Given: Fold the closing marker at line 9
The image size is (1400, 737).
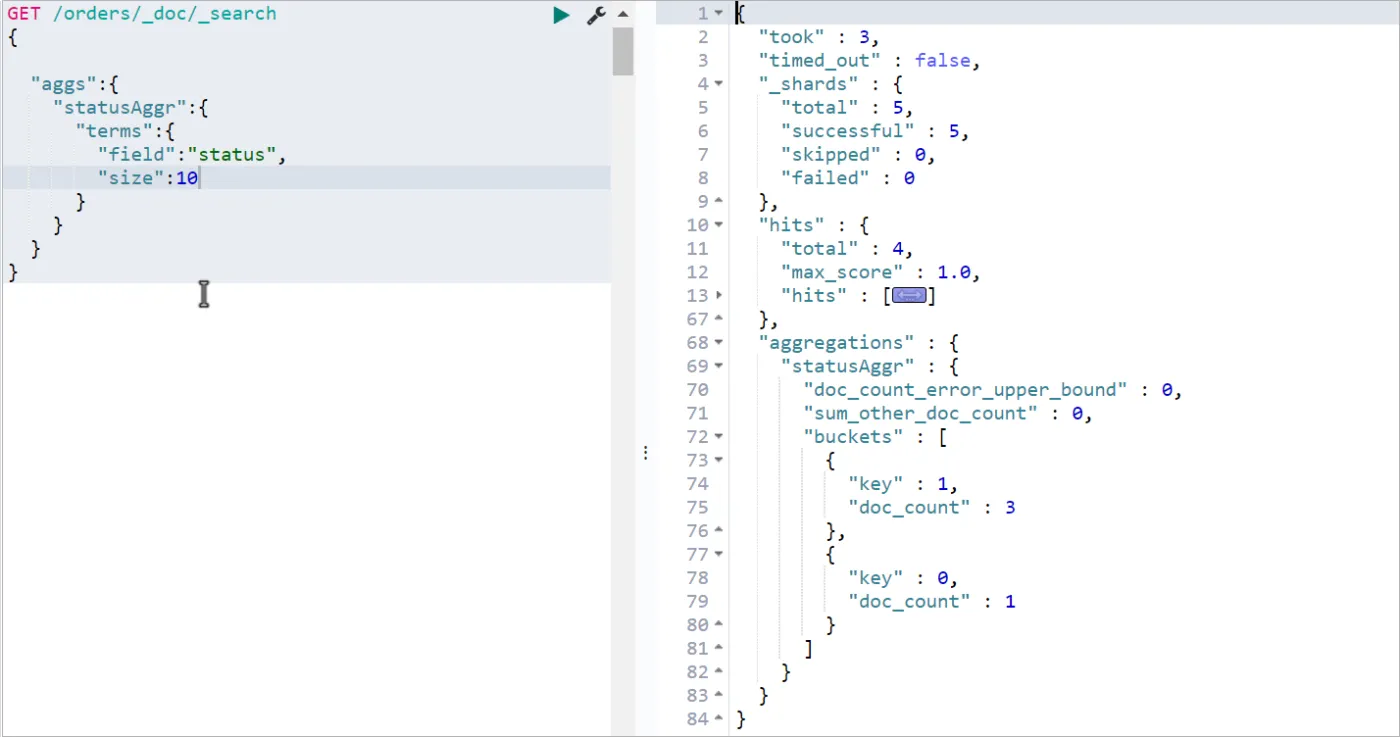Looking at the screenshot, I should [x=718, y=202].
